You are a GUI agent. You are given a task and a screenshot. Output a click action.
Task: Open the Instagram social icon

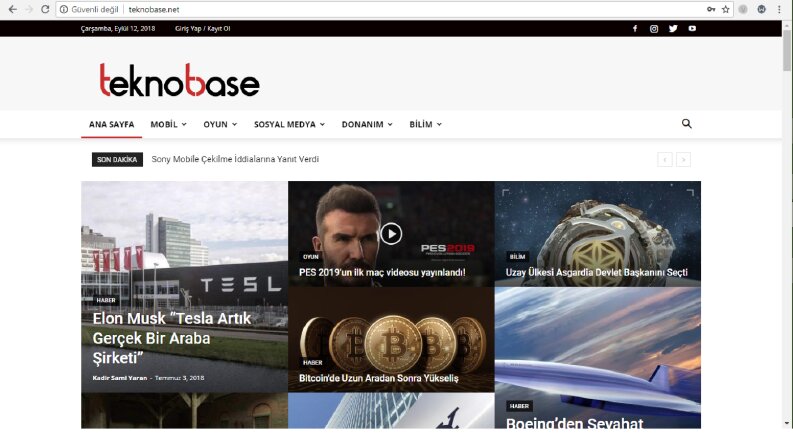654,29
